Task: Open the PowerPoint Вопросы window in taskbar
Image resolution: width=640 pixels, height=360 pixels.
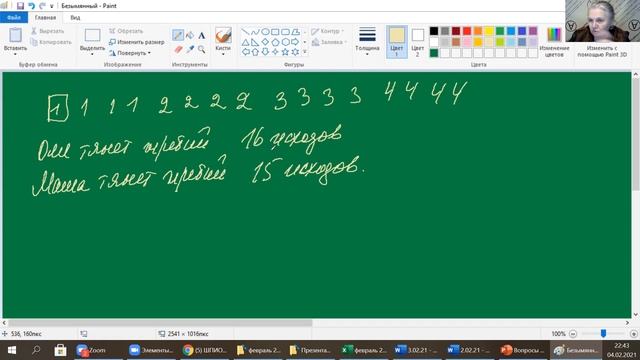Action: 523,350
